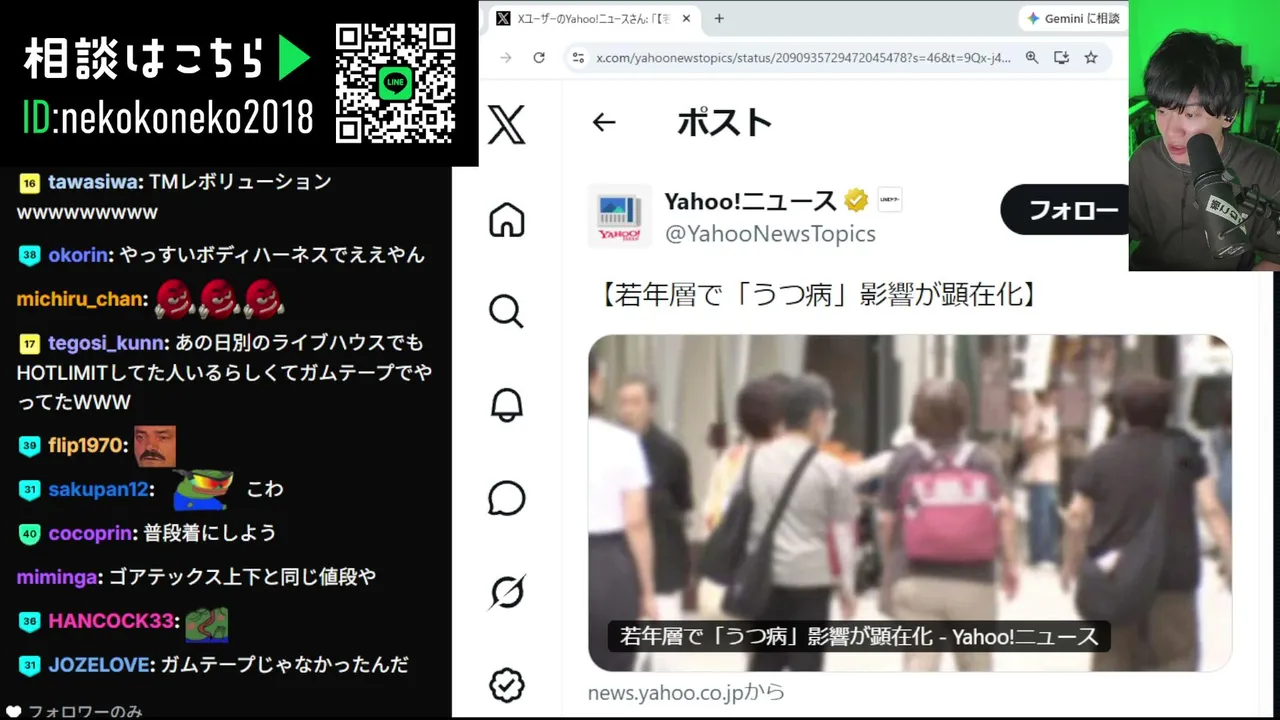The height and width of the screenshot is (720, 1280).
Task: Click cocoprin's level 40 chat badge
Action: point(29,534)
